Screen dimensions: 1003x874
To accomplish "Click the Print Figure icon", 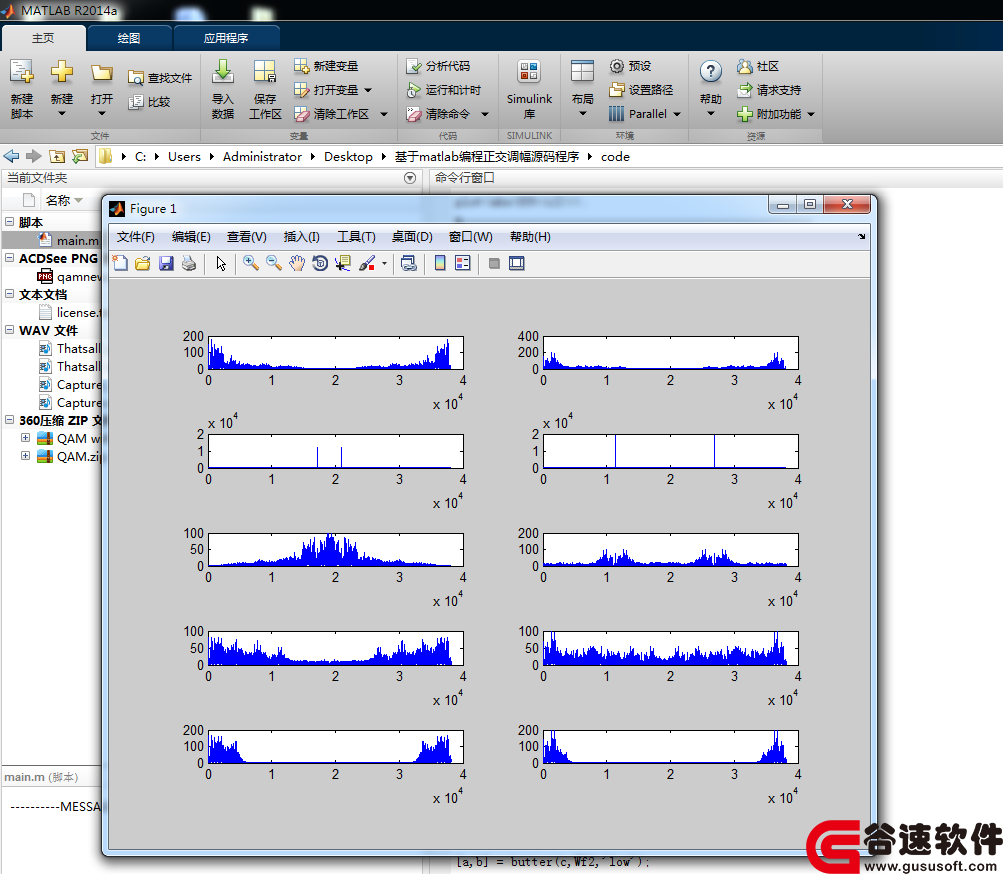I will pos(189,264).
